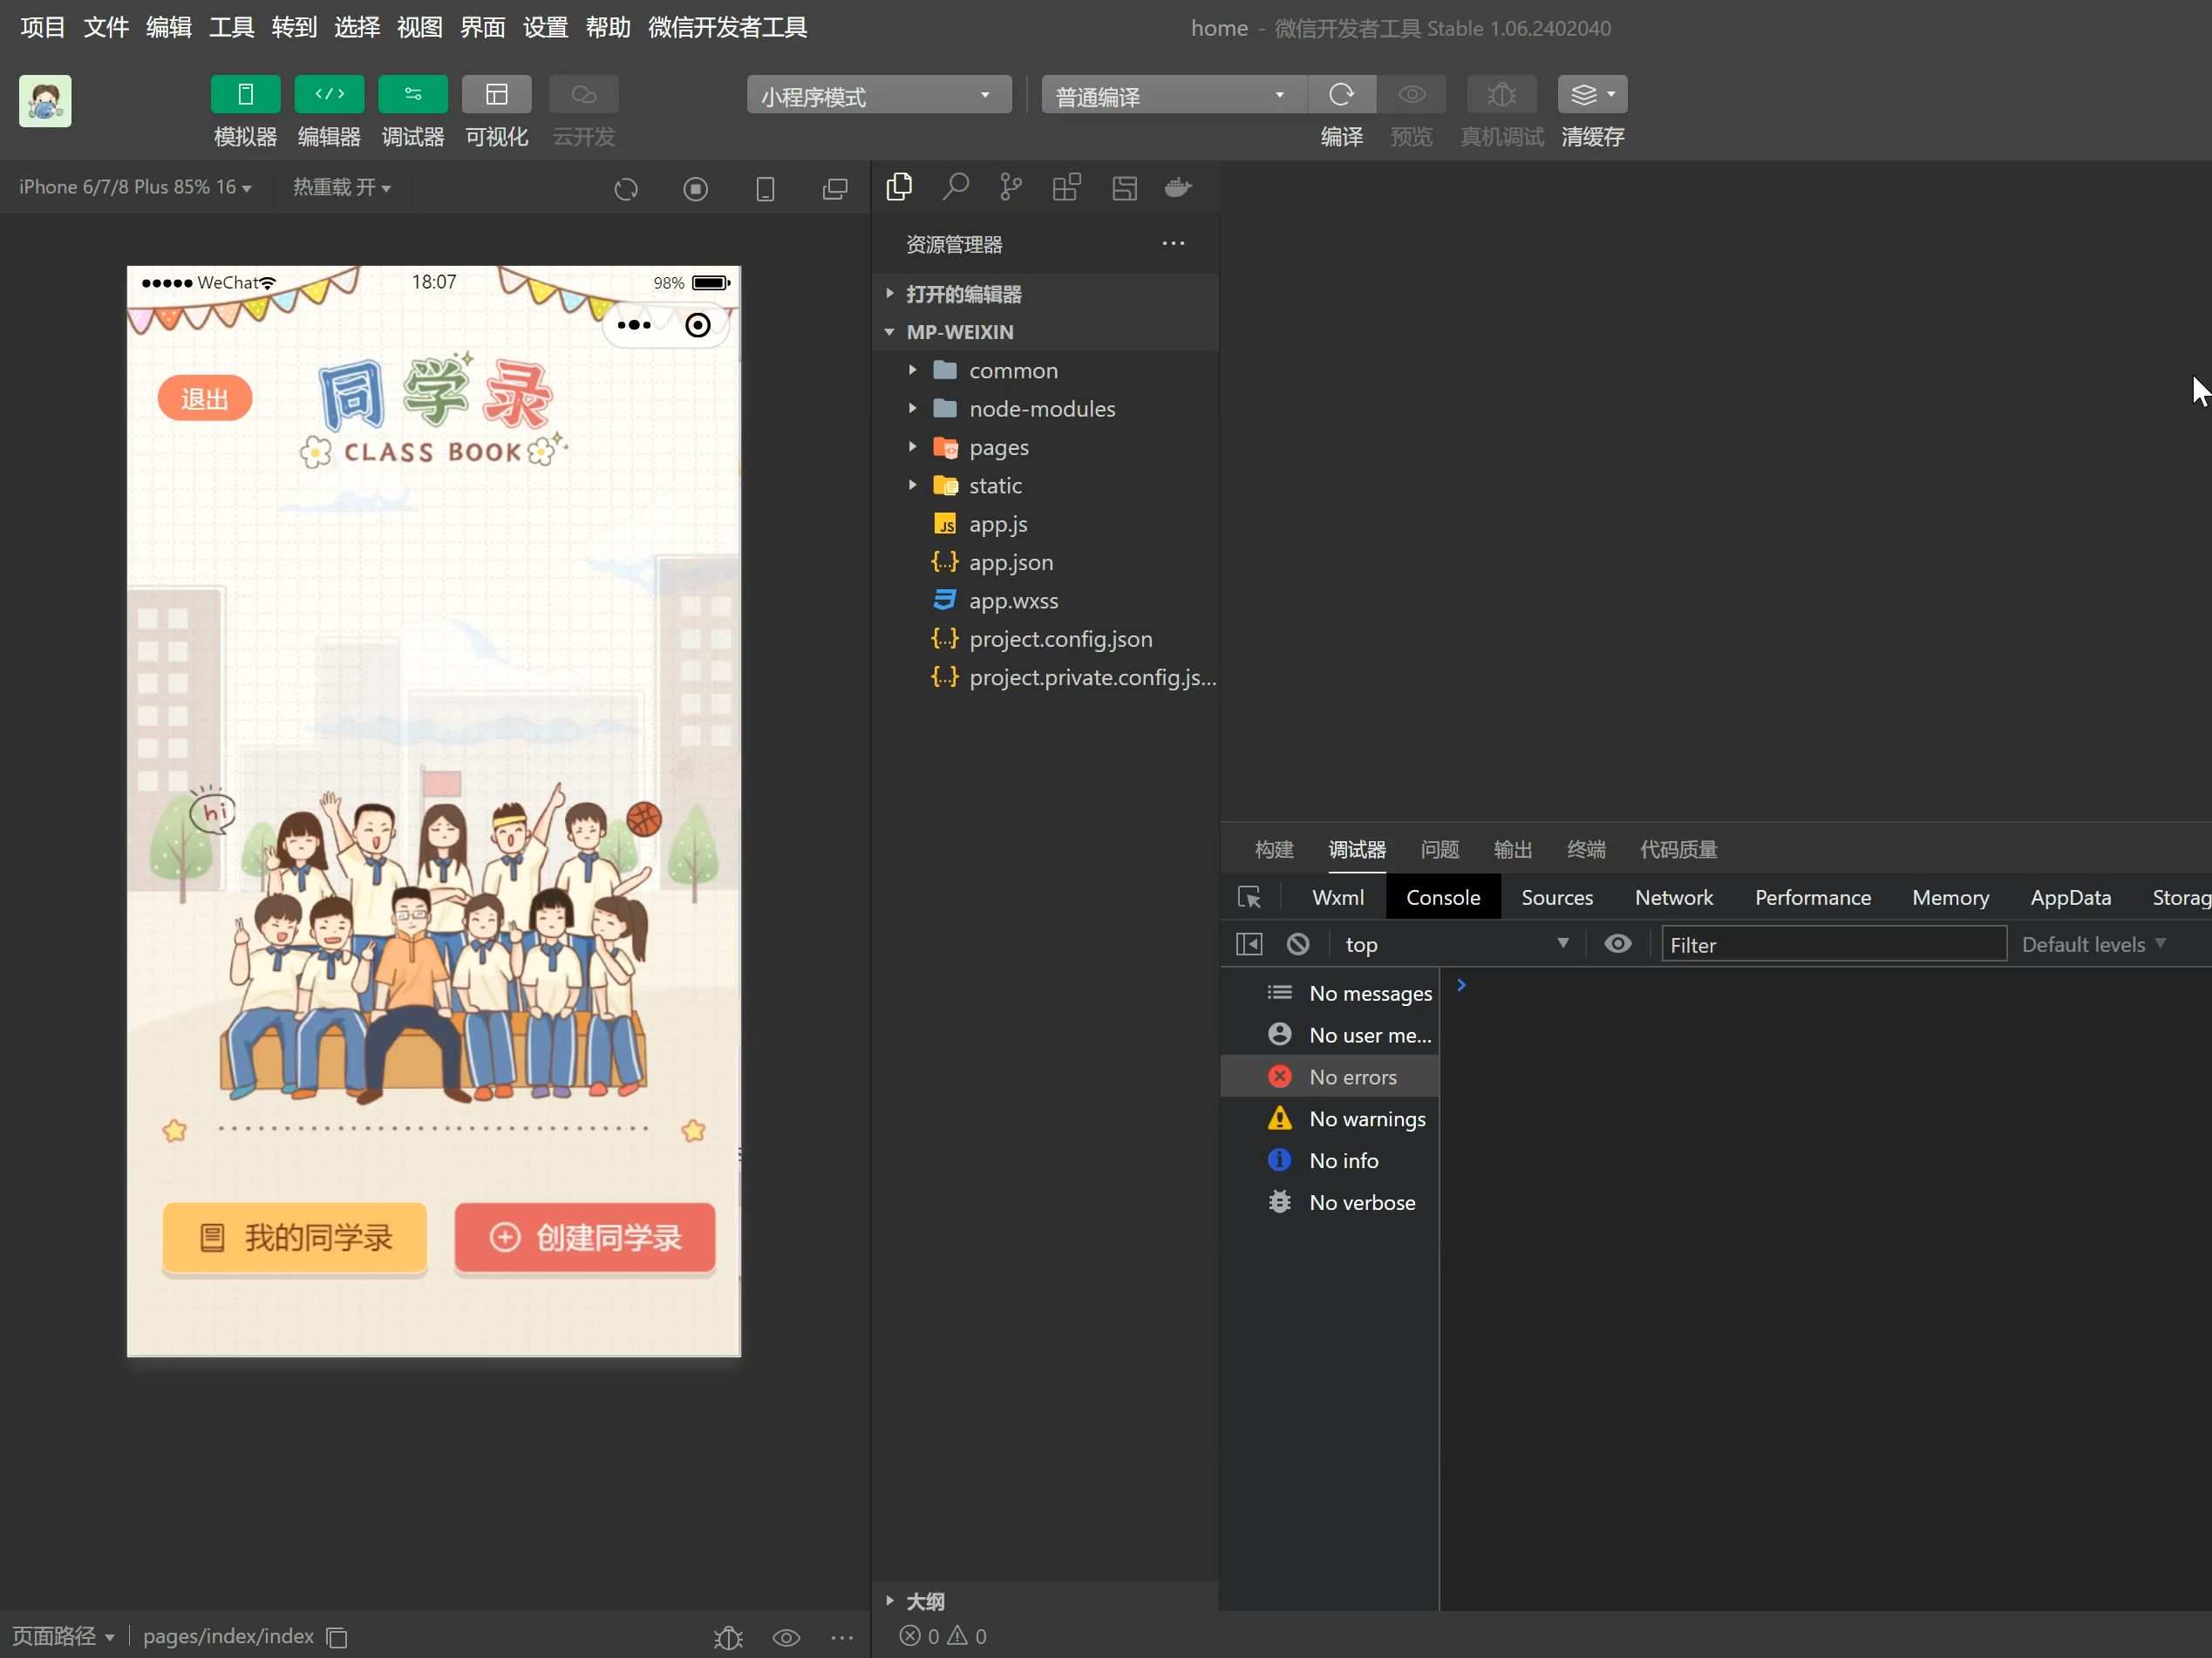Open the 工具 menu
Viewport: 2212px width, 1658px height.
coord(231,28)
